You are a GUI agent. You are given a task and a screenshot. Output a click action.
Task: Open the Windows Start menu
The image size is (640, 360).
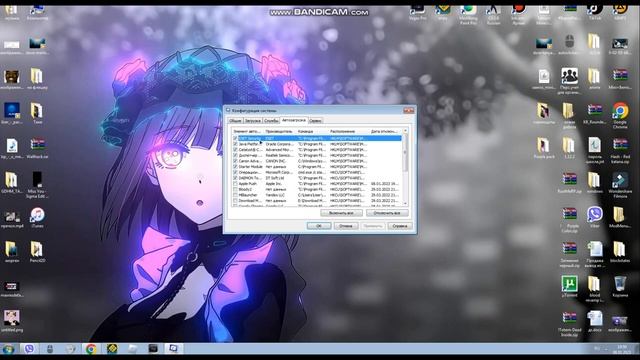click(8, 349)
